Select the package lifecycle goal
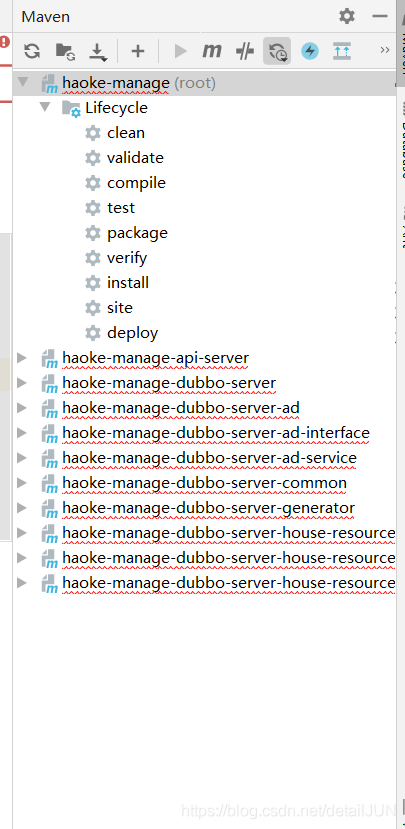This screenshot has height=829, width=405. point(137,233)
